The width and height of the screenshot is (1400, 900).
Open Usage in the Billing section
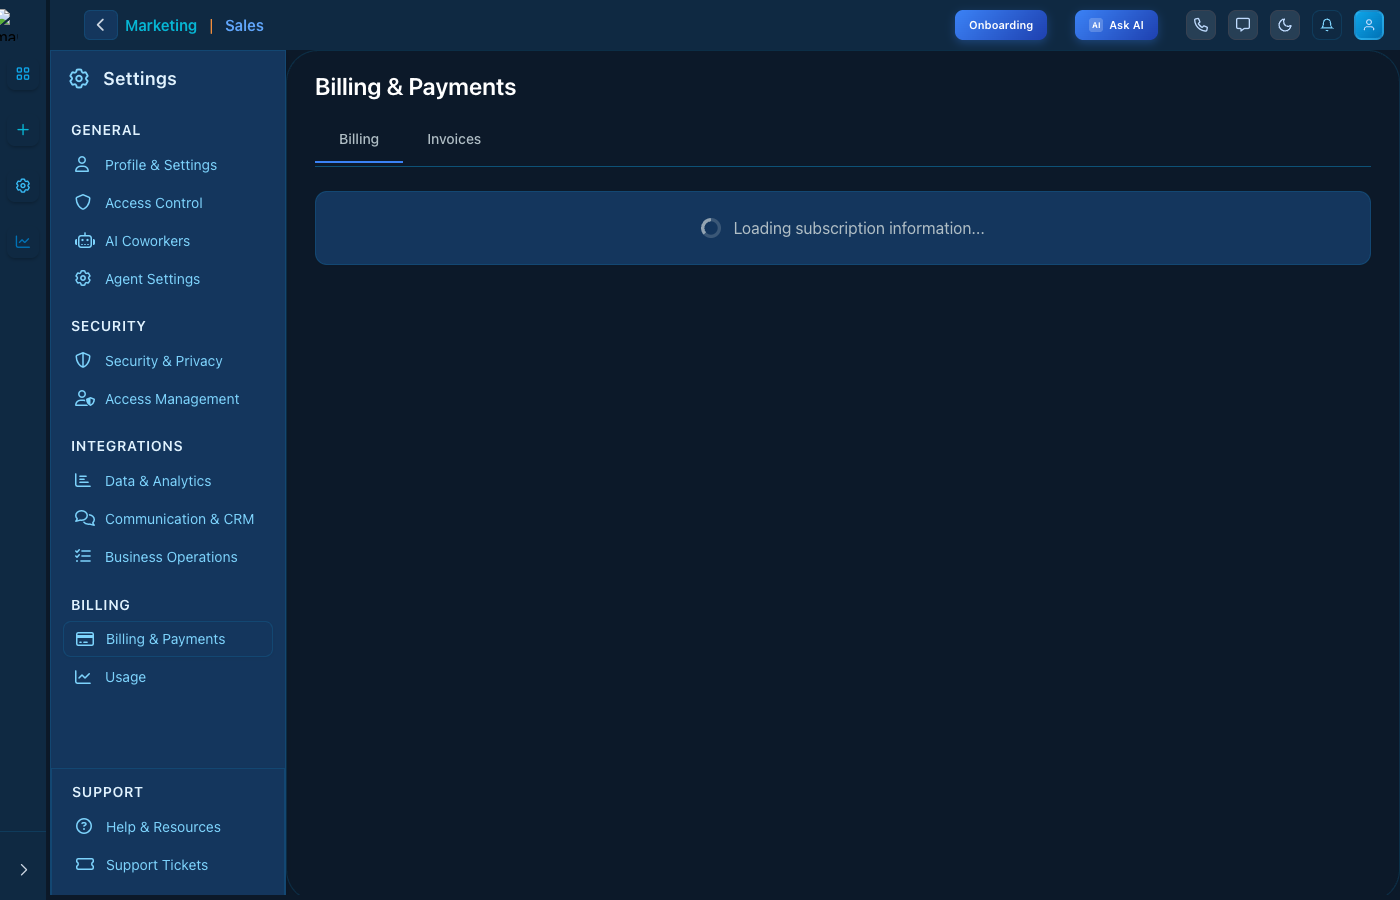tap(168, 677)
